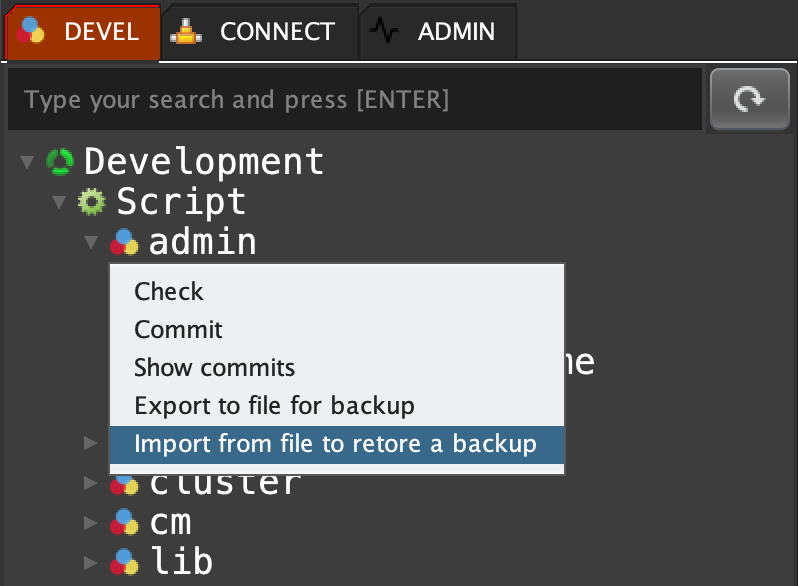Open Show commits menu entry
Screen dimensions: 798x586
pyautogui.click(x=214, y=368)
